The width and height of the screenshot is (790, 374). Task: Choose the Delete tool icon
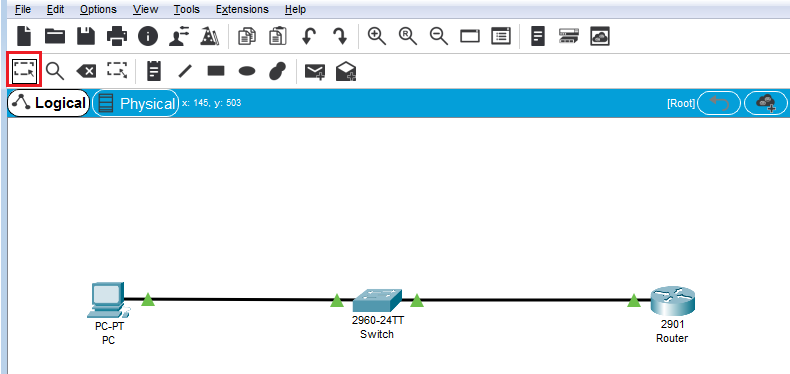(86, 72)
